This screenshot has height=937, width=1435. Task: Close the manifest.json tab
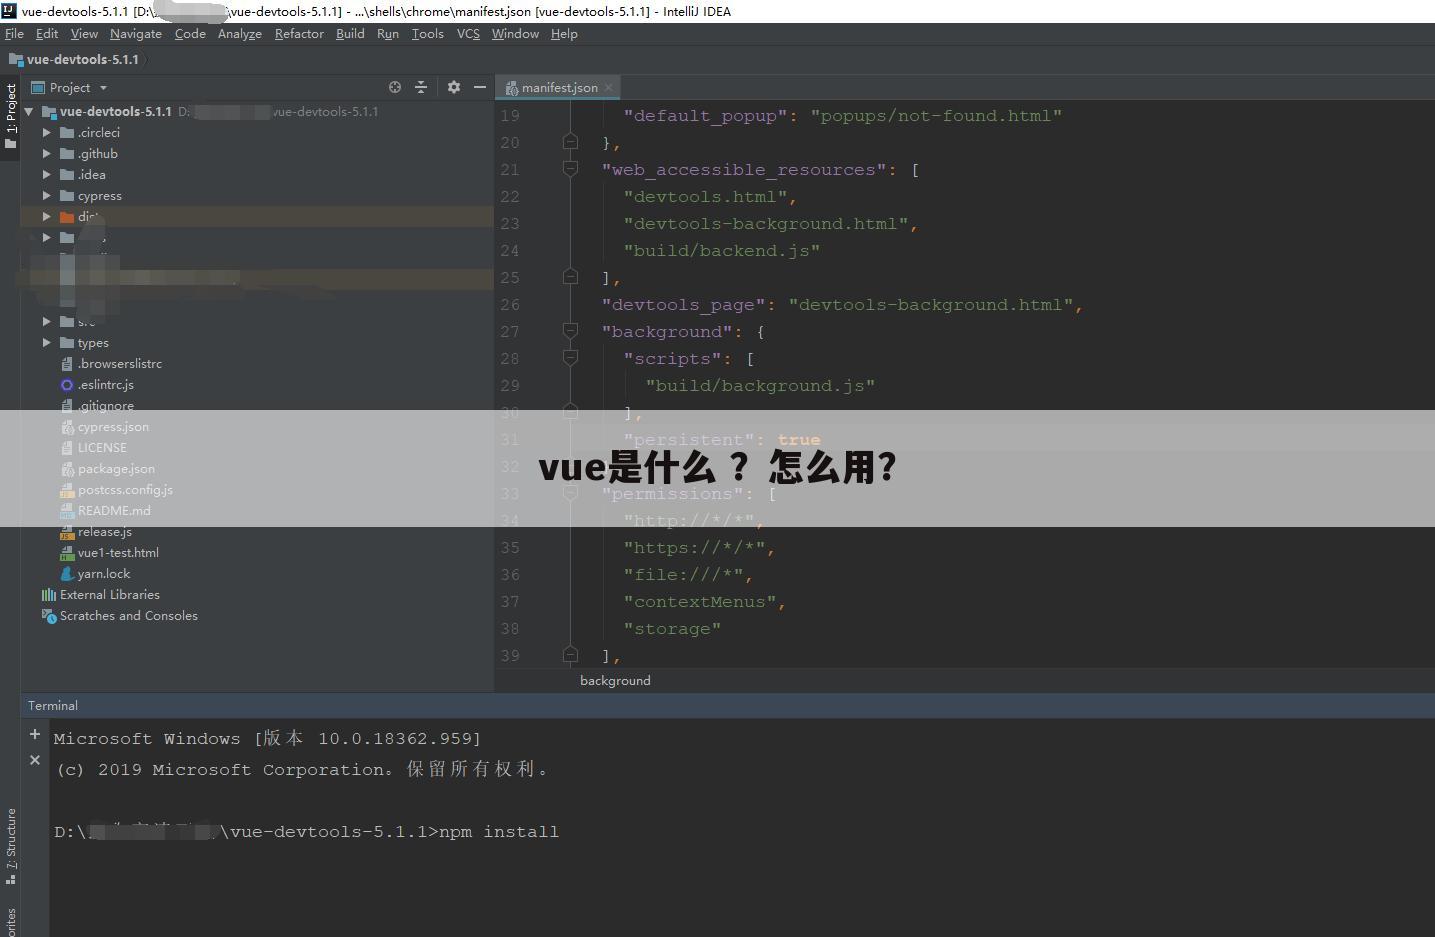tap(608, 87)
